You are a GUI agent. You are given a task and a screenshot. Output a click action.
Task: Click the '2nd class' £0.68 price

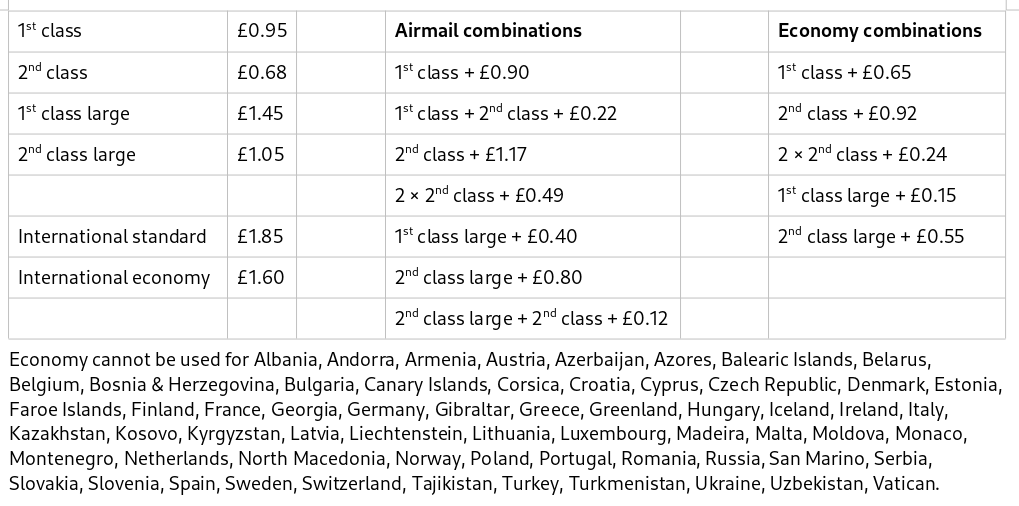click(262, 72)
